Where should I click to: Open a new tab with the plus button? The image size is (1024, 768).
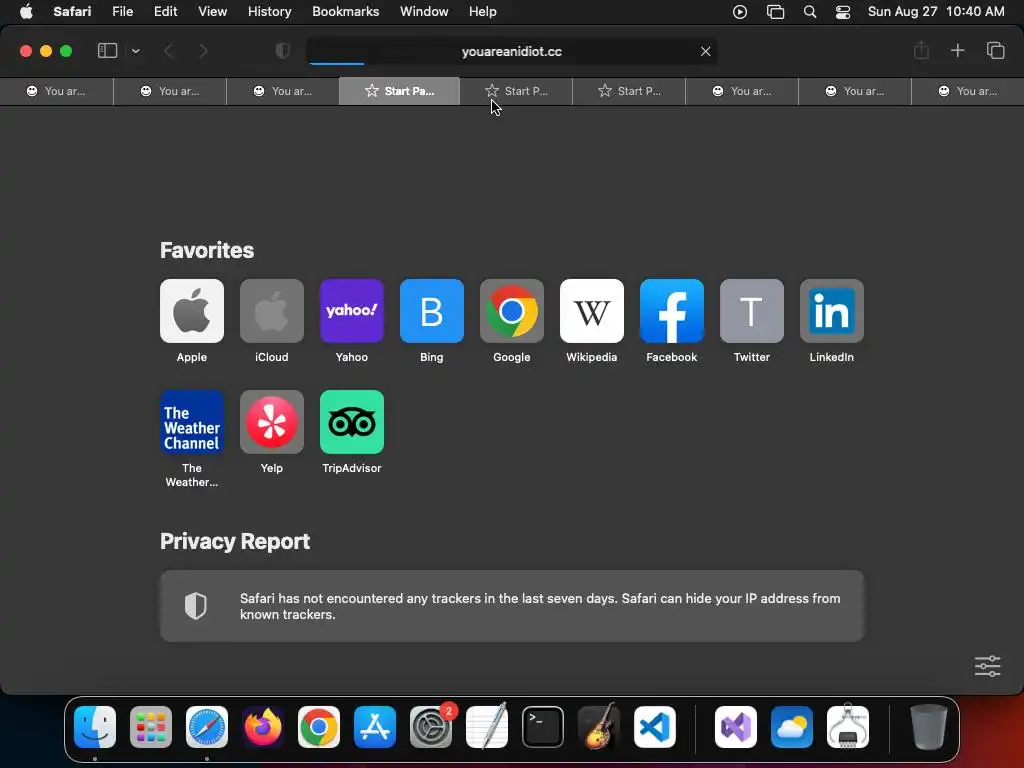pos(957,50)
